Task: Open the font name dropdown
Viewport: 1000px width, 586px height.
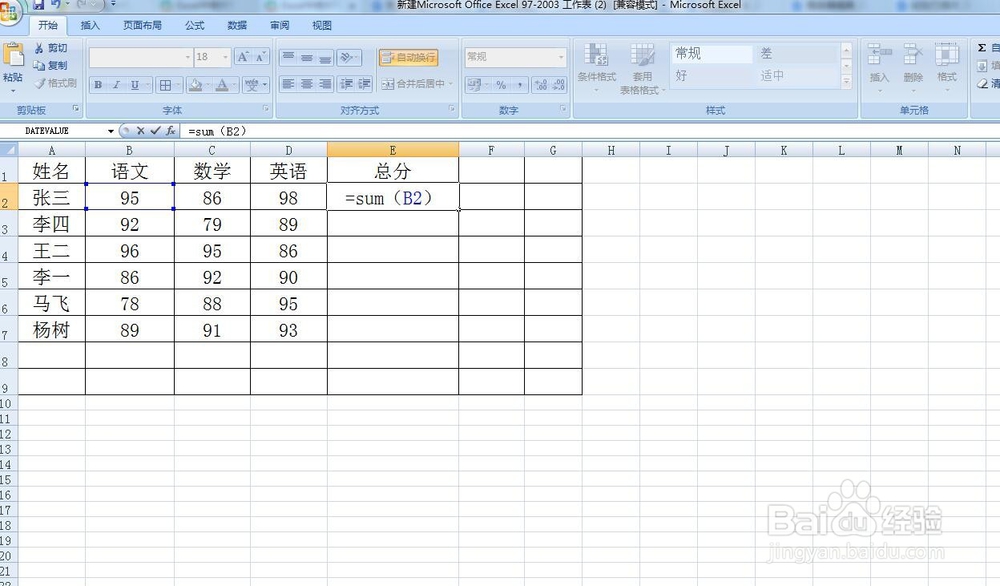Action: pyautogui.click(x=188, y=57)
